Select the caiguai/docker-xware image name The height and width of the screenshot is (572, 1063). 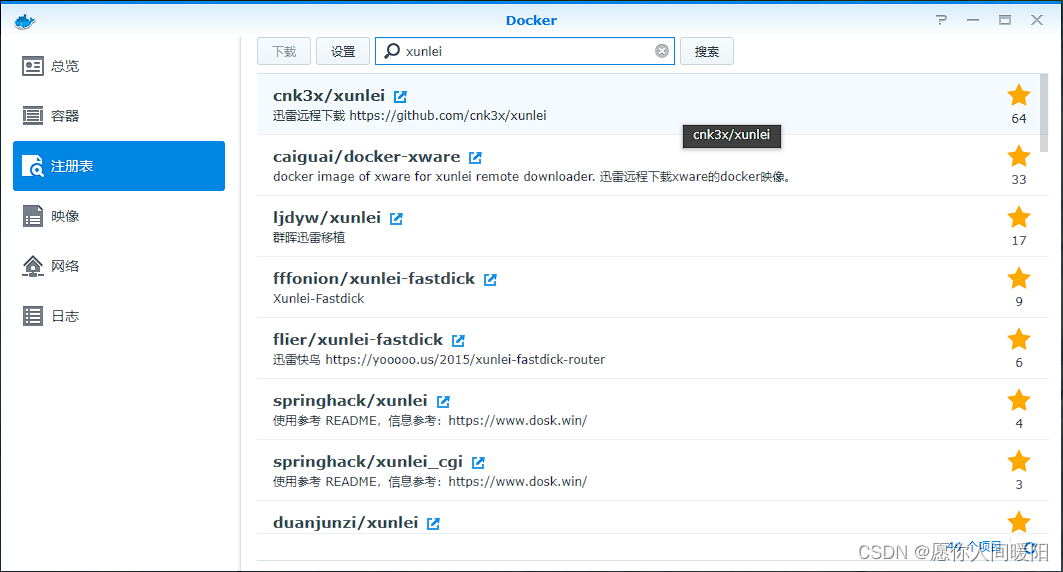tap(367, 157)
